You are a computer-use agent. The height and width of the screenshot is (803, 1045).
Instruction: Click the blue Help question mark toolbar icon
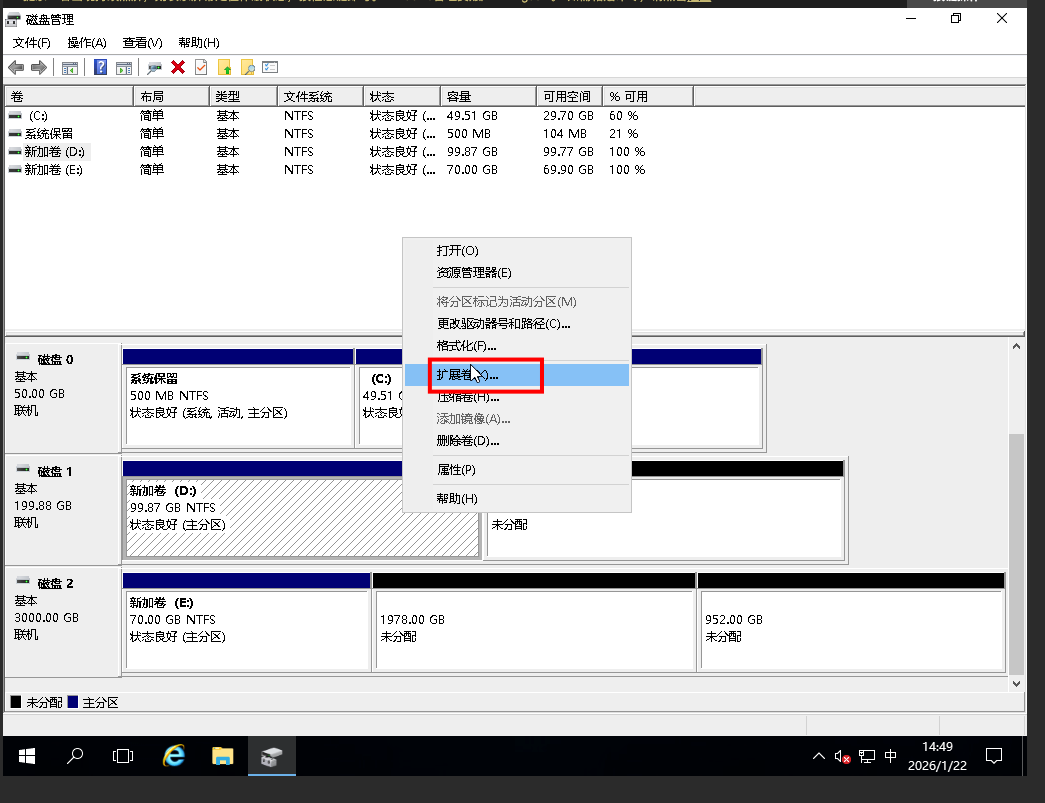[101, 67]
